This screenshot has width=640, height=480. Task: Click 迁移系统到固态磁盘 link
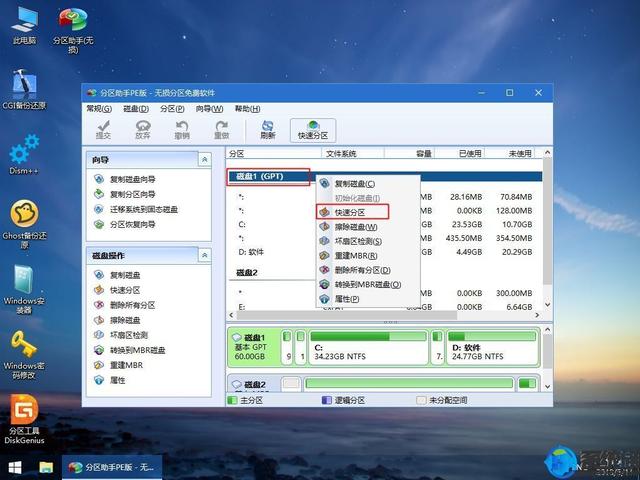144,209
